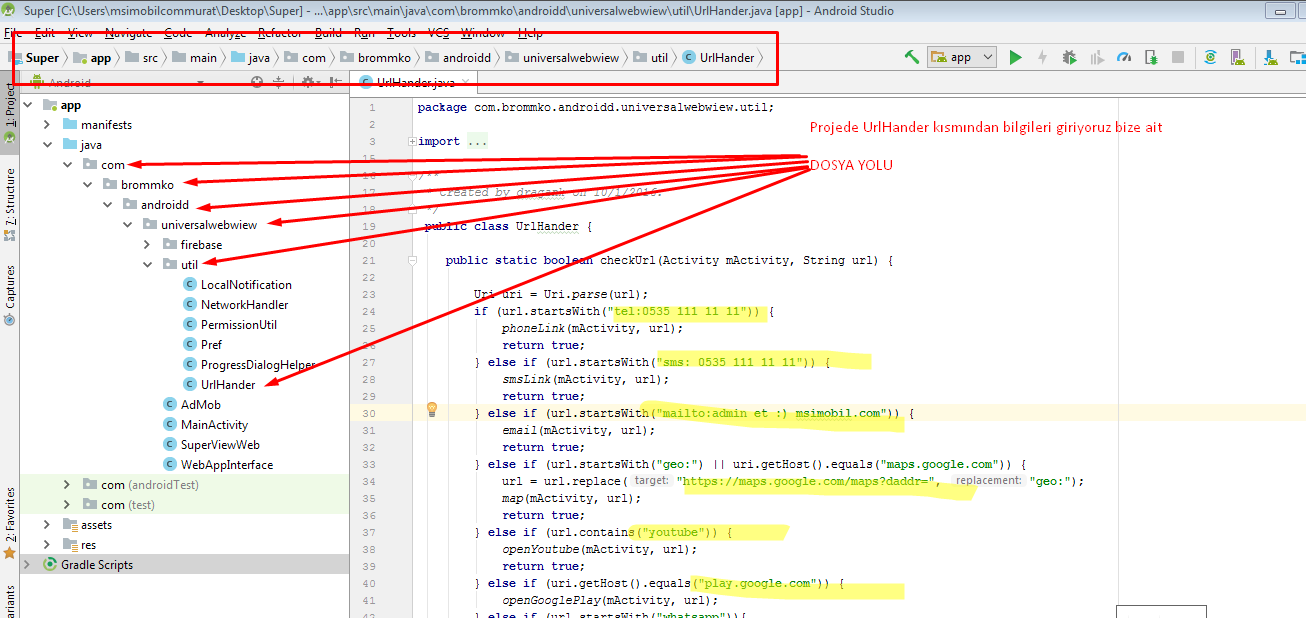The image size is (1306, 618).
Task: Collapse the util package node
Action: pos(147,265)
